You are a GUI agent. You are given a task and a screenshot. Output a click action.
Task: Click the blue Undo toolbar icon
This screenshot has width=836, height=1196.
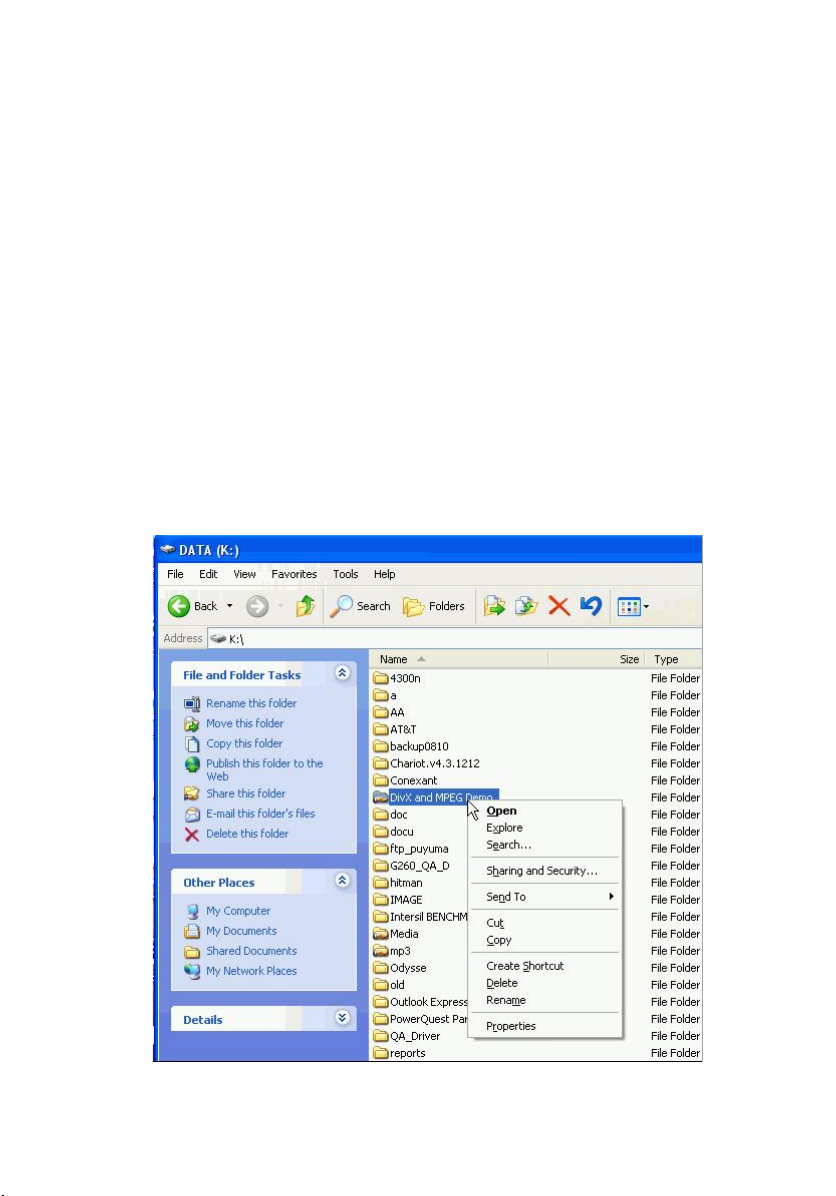point(591,606)
